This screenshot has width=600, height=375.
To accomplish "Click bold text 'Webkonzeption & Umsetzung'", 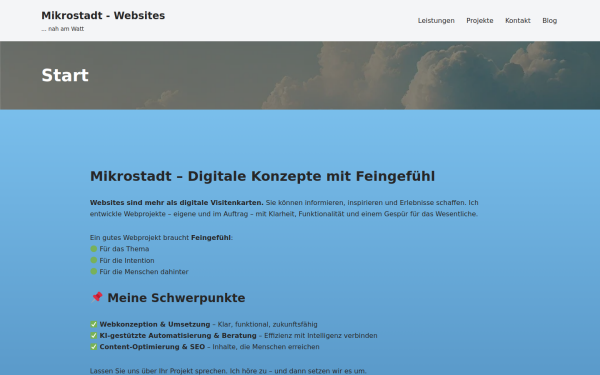I will (x=155, y=324).
